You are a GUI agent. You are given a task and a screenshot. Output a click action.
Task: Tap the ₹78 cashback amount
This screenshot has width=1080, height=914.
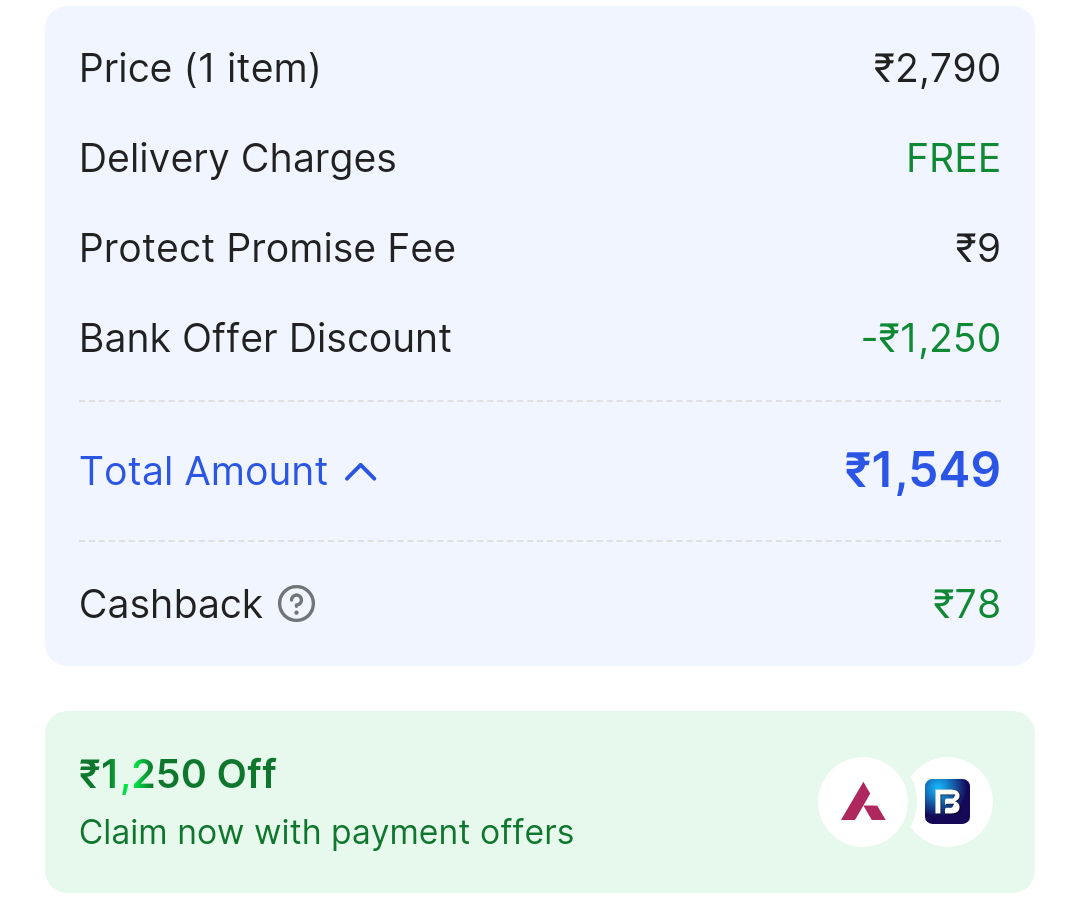[966, 604]
